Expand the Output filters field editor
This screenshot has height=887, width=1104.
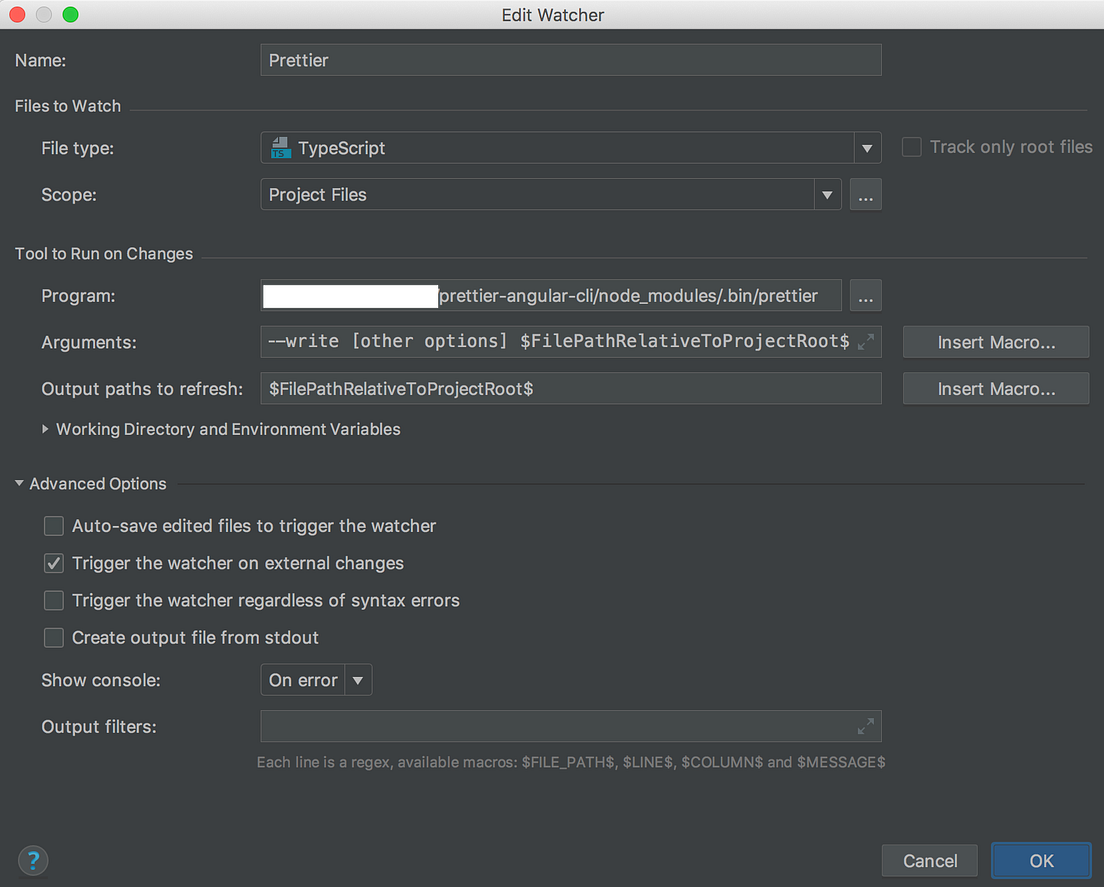[x=866, y=726]
